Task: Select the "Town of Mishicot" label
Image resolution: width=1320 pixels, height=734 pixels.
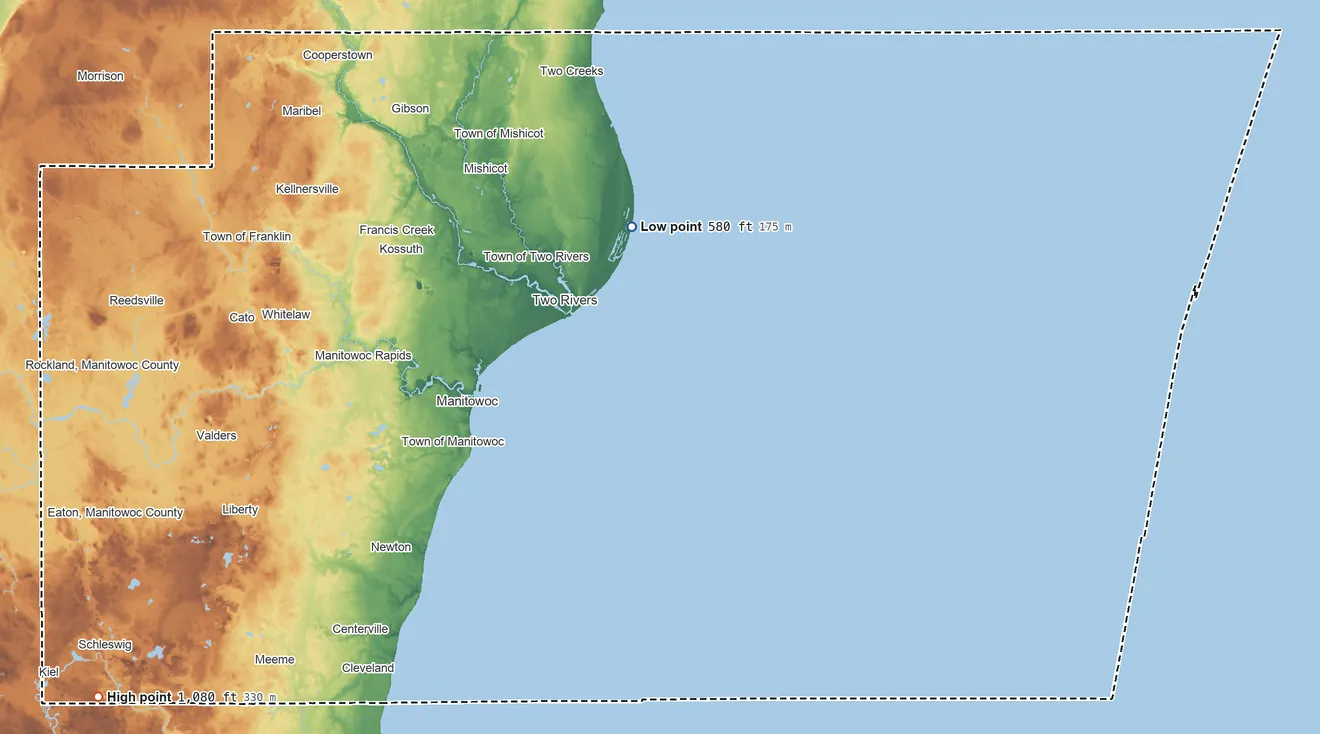Action: tap(499, 133)
